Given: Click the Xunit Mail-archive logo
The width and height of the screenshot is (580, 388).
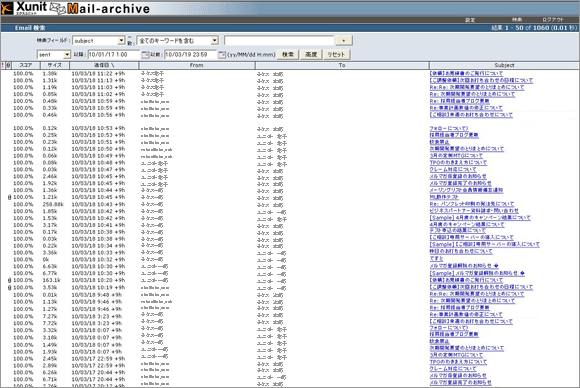Looking at the screenshot, I should point(76,8).
